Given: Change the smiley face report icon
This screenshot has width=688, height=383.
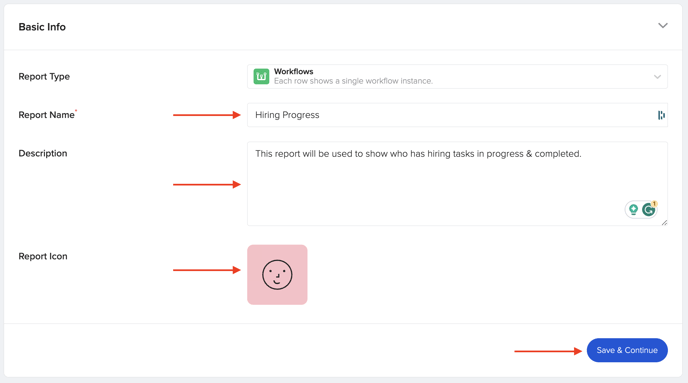Looking at the screenshot, I should pos(277,275).
